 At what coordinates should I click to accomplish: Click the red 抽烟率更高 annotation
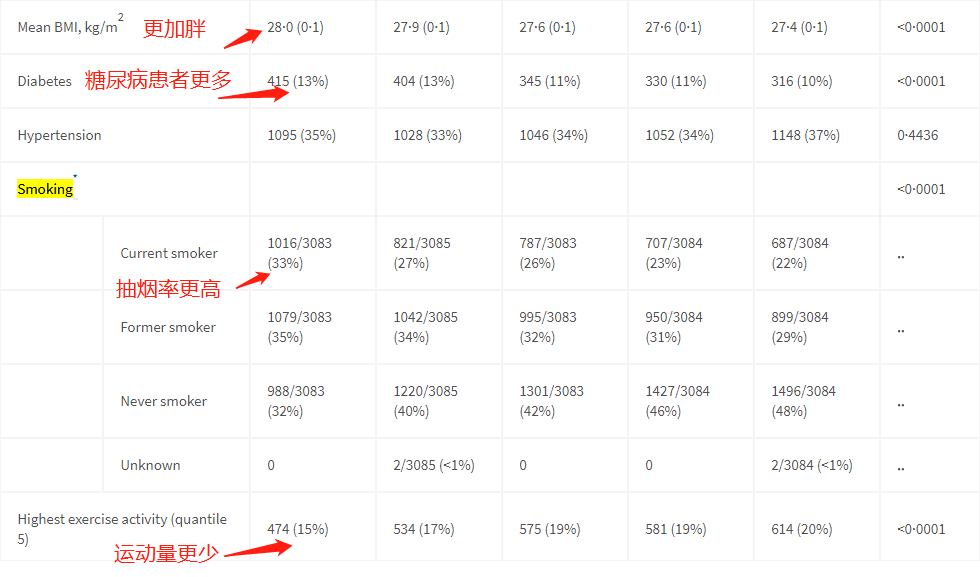168,289
